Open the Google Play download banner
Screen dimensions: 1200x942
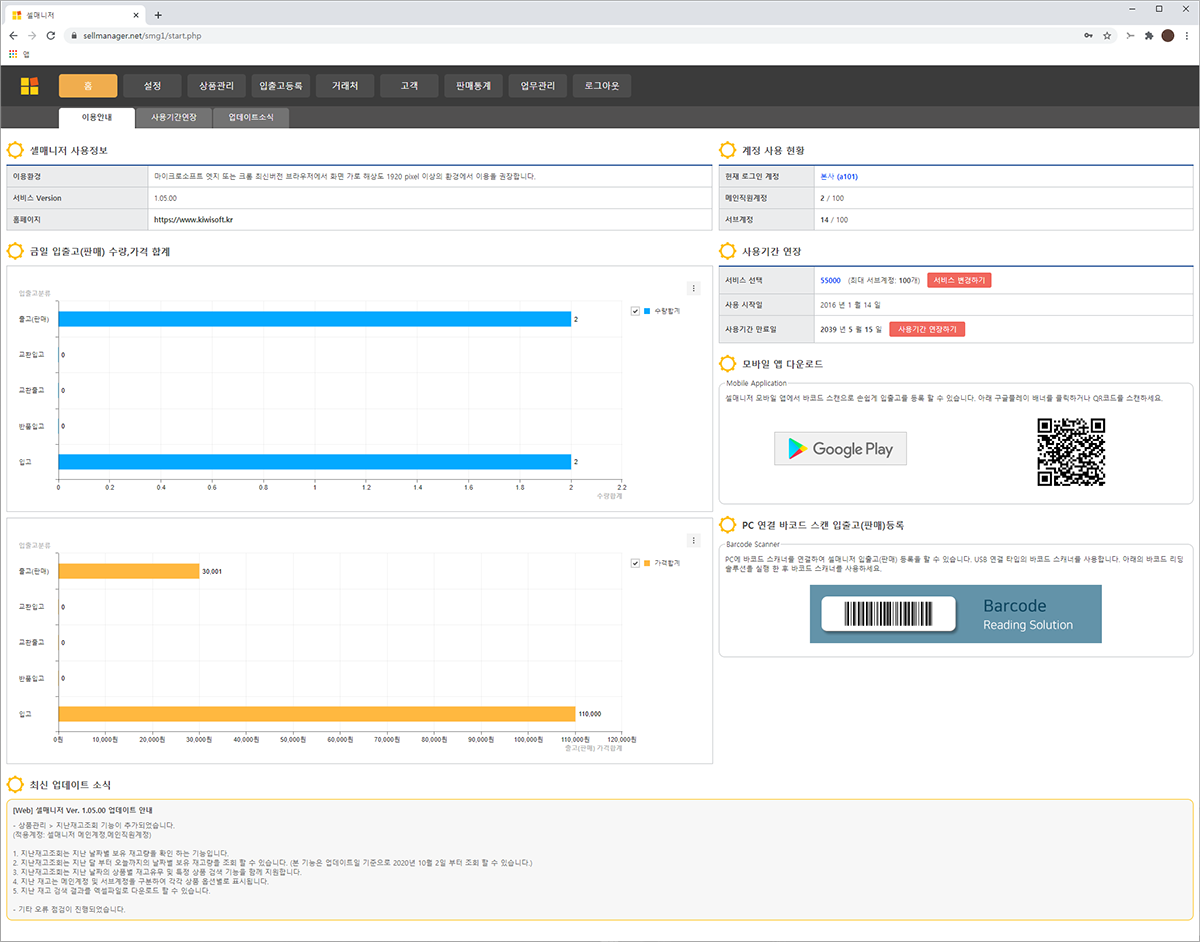point(840,449)
